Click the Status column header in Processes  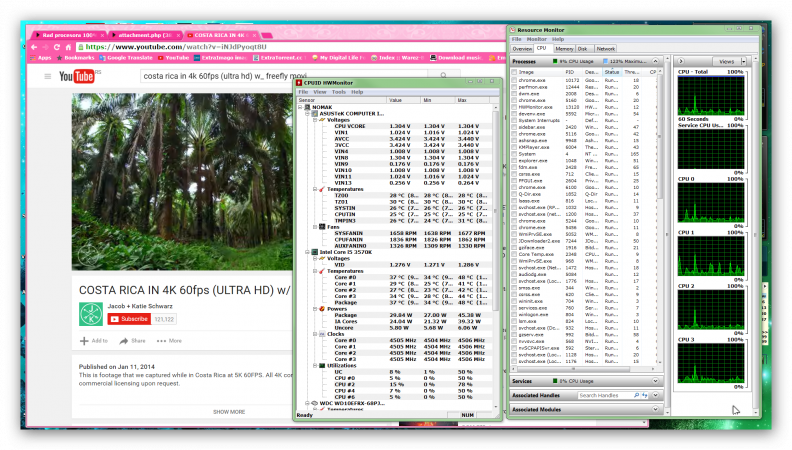(x=612, y=72)
